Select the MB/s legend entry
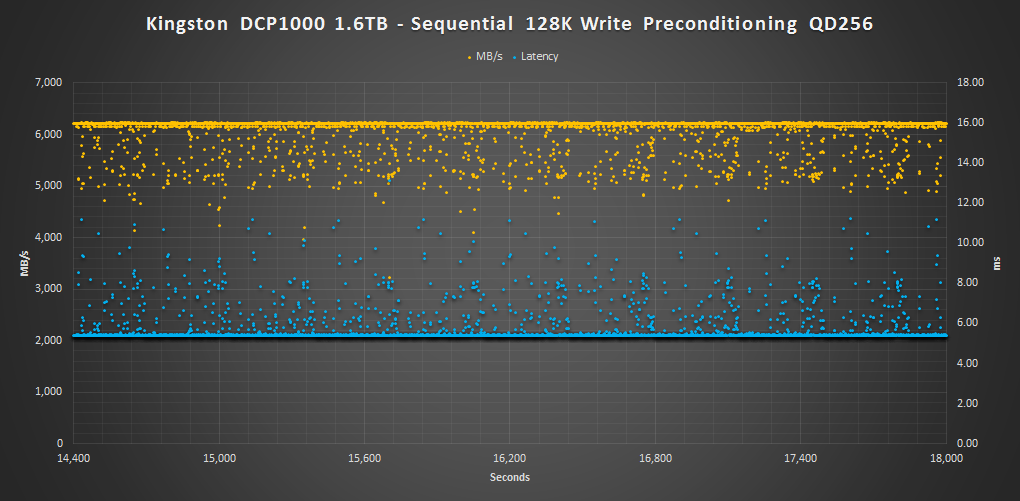The width and height of the screenshot is (1020, 501). tap(485, 57)
